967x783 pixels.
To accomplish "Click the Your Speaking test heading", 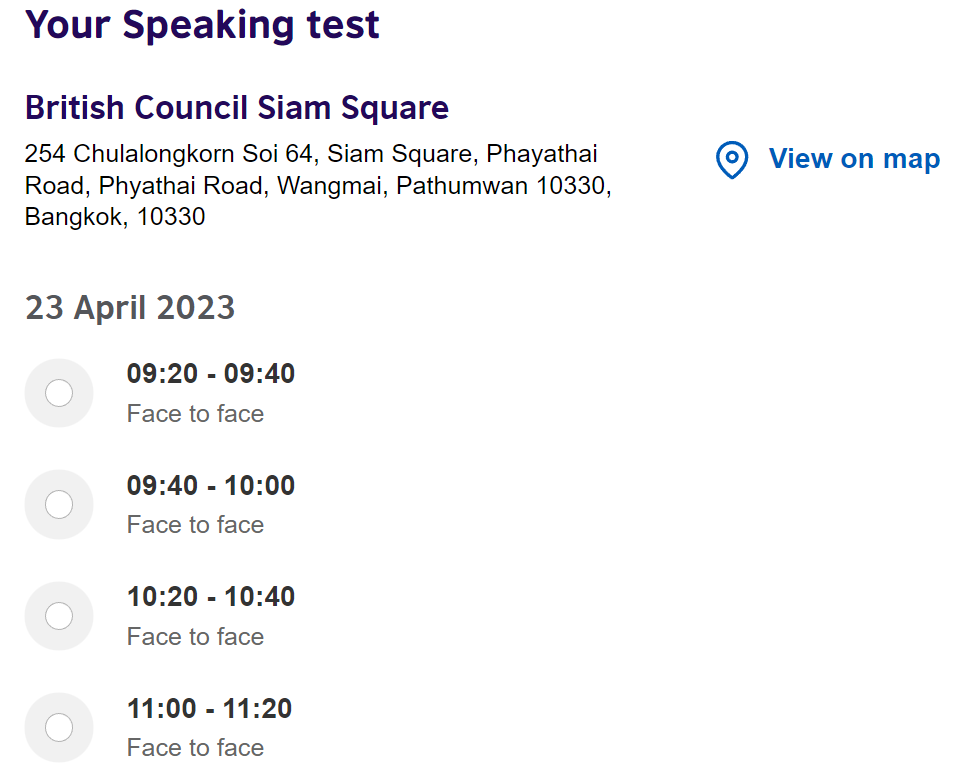I will pyautogui.click(x=202, y=26).
